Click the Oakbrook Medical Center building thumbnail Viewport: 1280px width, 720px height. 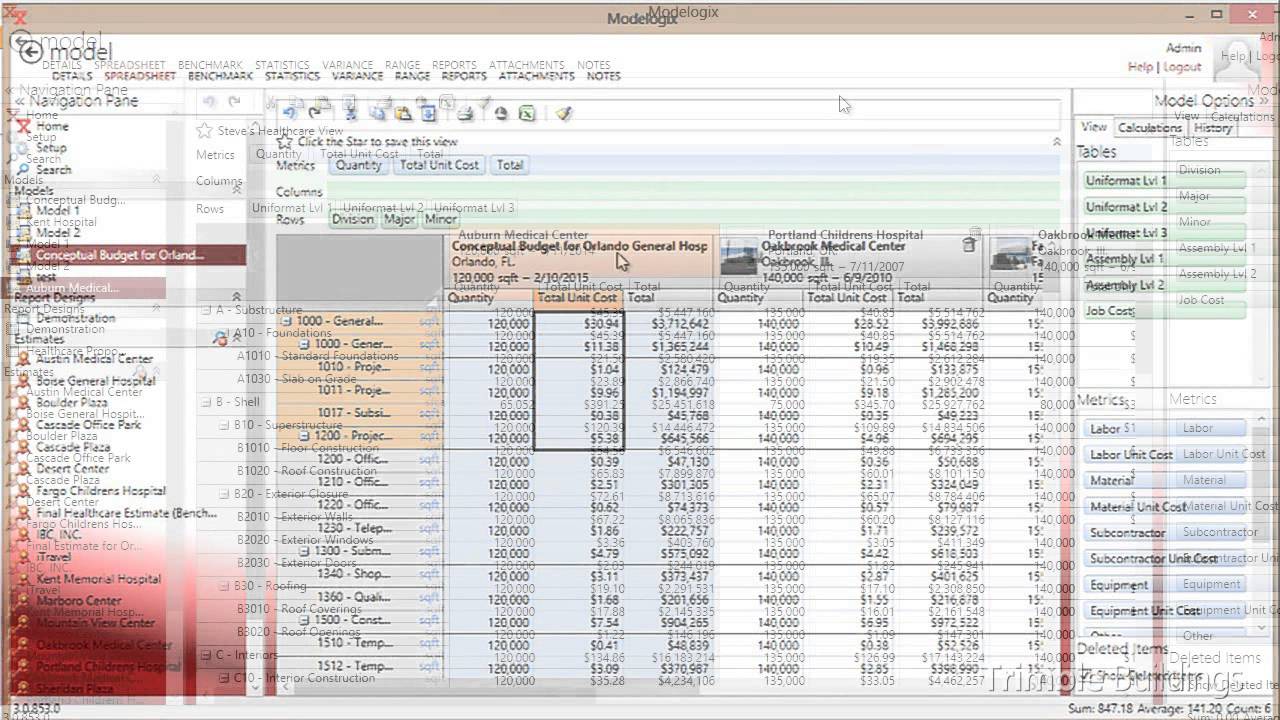point(739,256)
